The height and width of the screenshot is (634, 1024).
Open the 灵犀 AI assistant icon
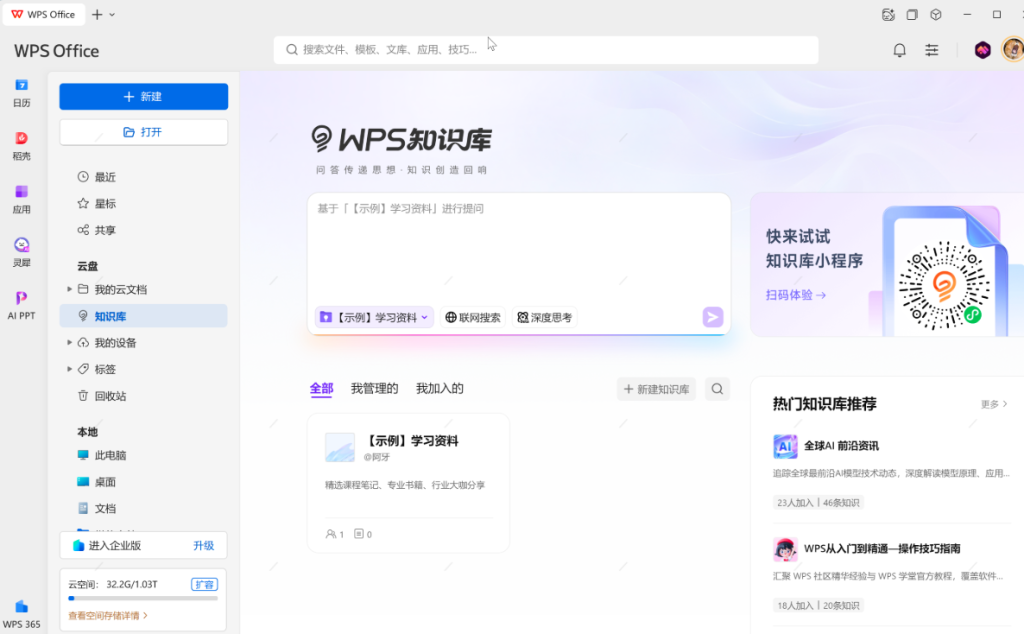pos(22,252)
